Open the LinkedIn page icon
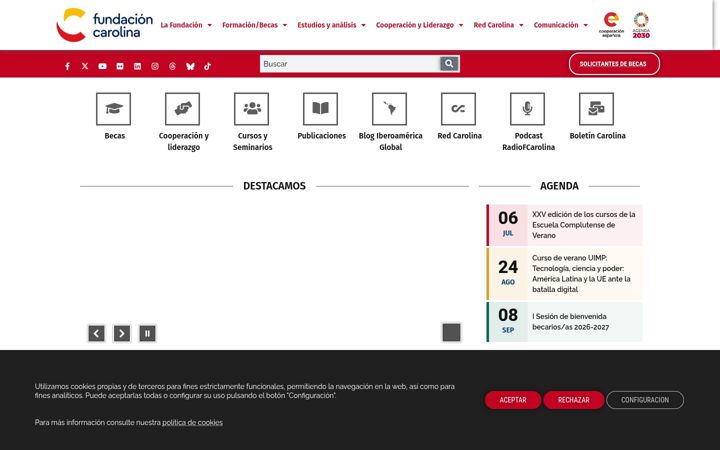 (137, 66)
